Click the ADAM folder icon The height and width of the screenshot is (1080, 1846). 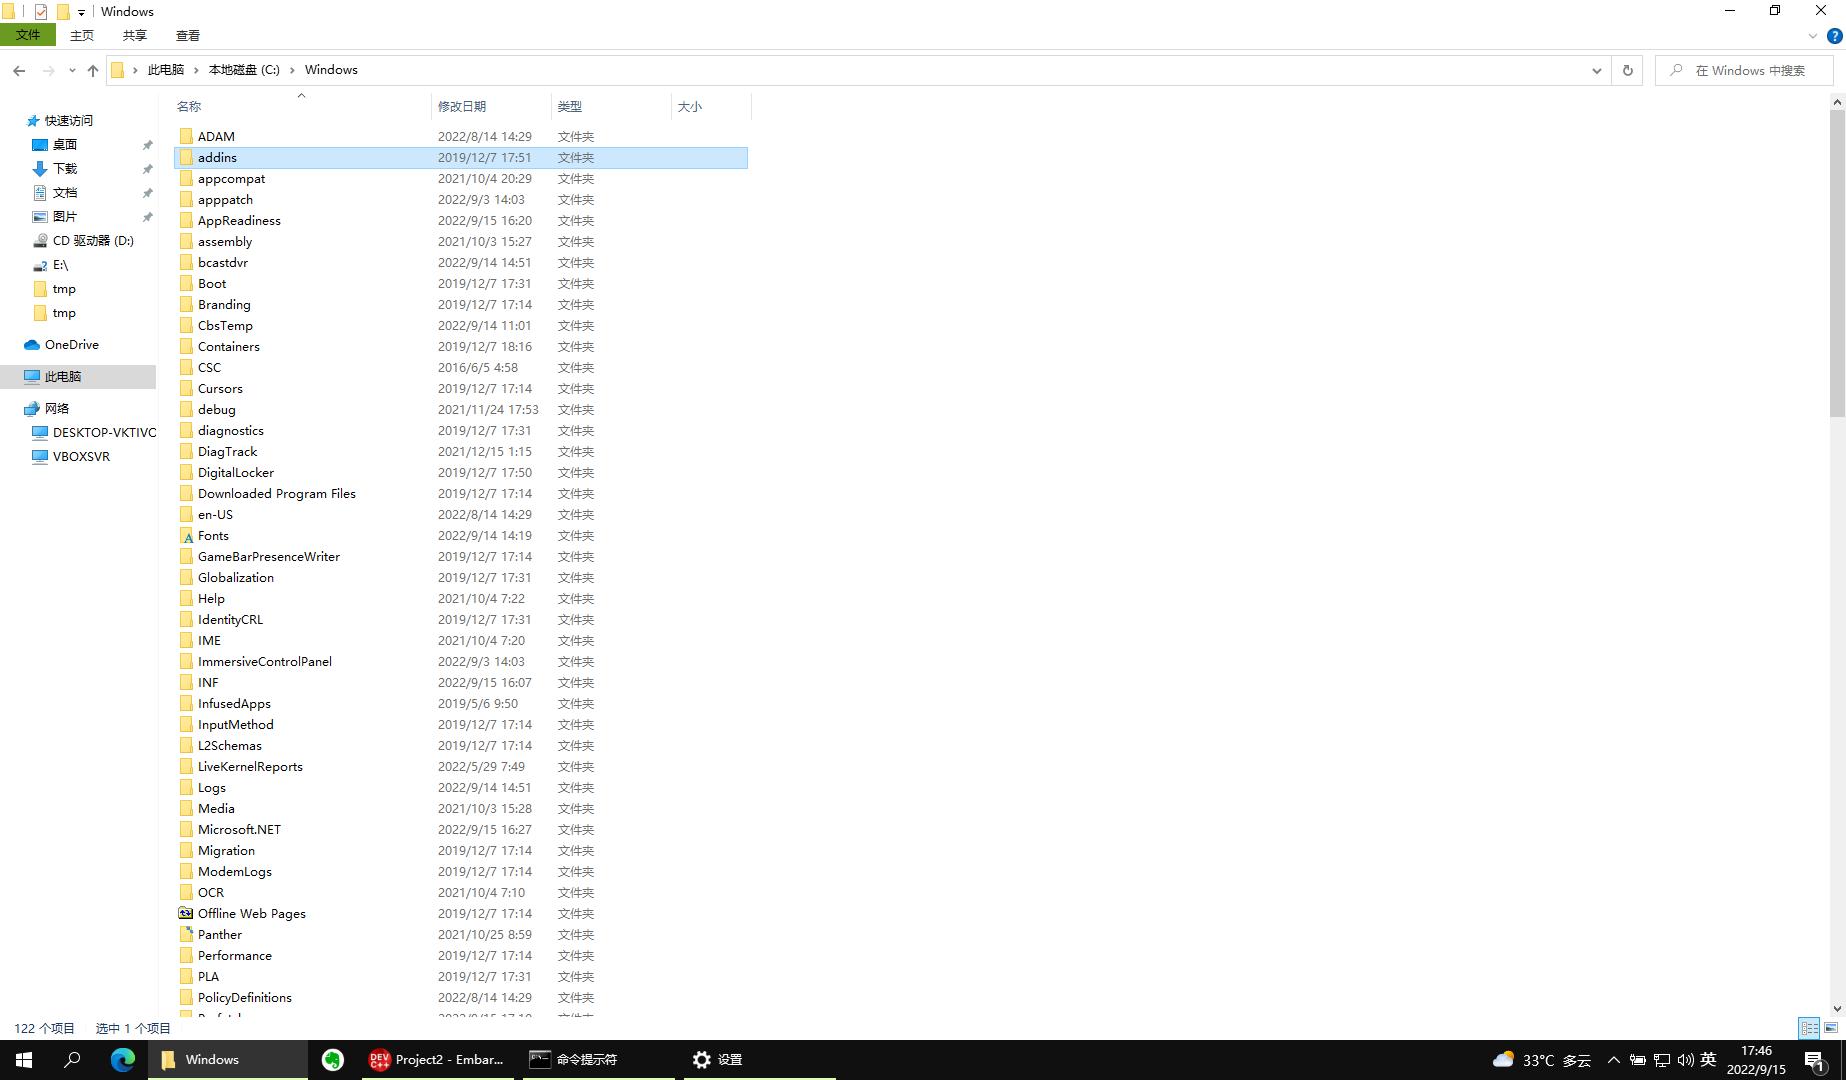[186, 136]
